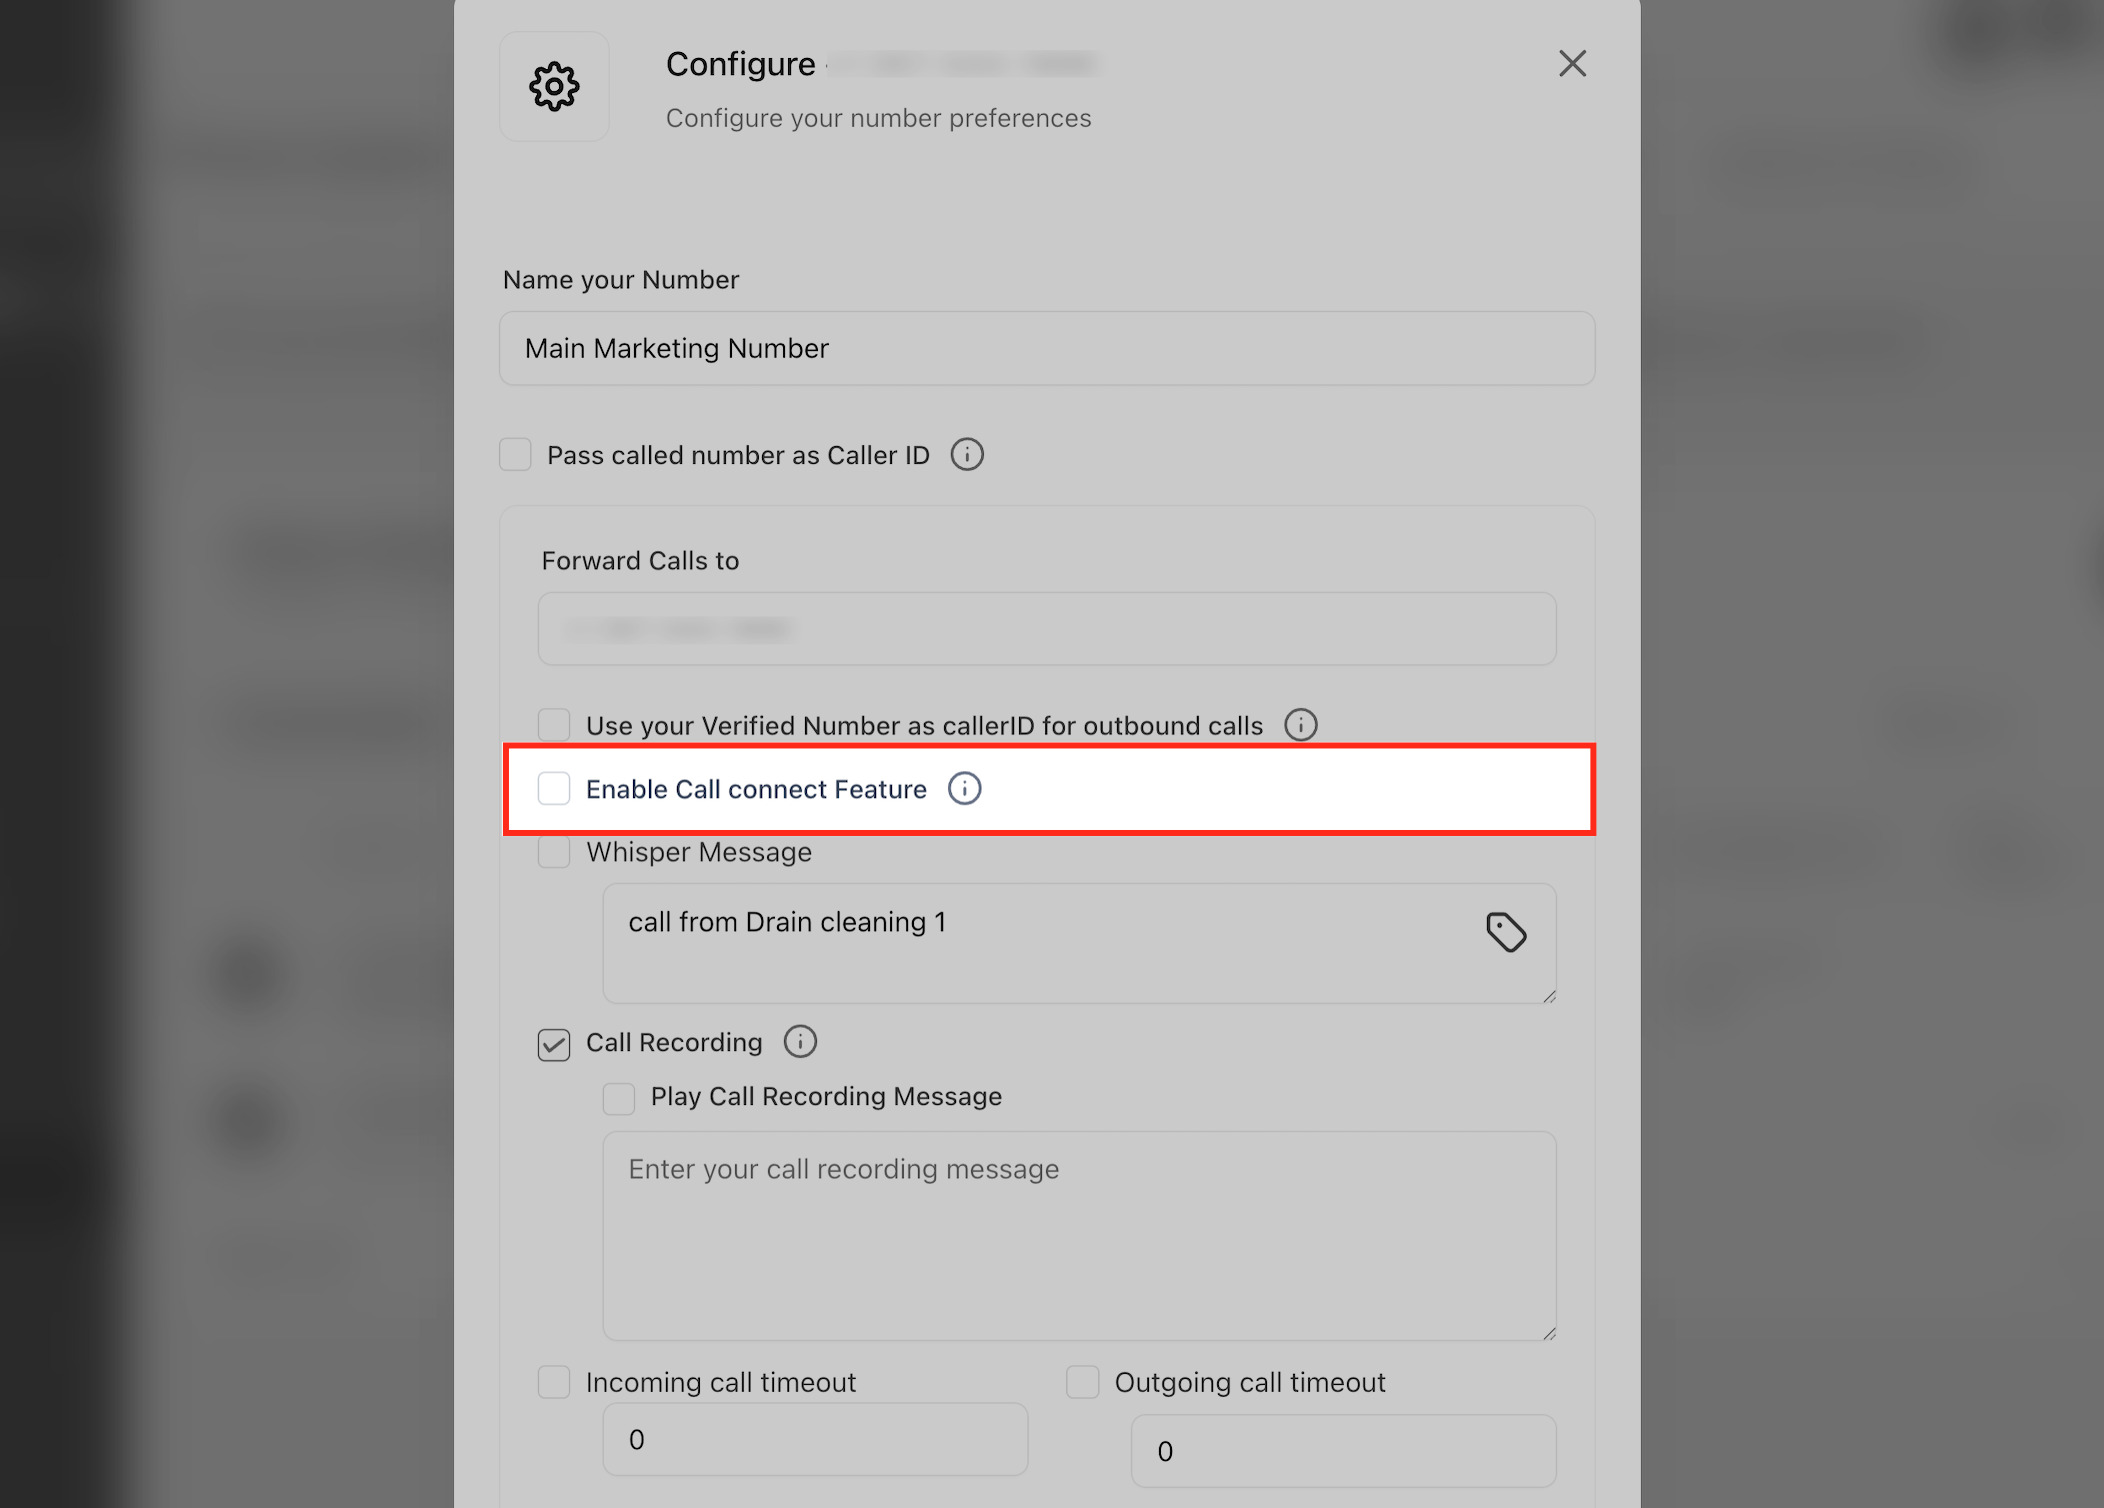2104x1508 pixels.
Task: Enable Play Call Recording Message
Action: coord(619,1098)
